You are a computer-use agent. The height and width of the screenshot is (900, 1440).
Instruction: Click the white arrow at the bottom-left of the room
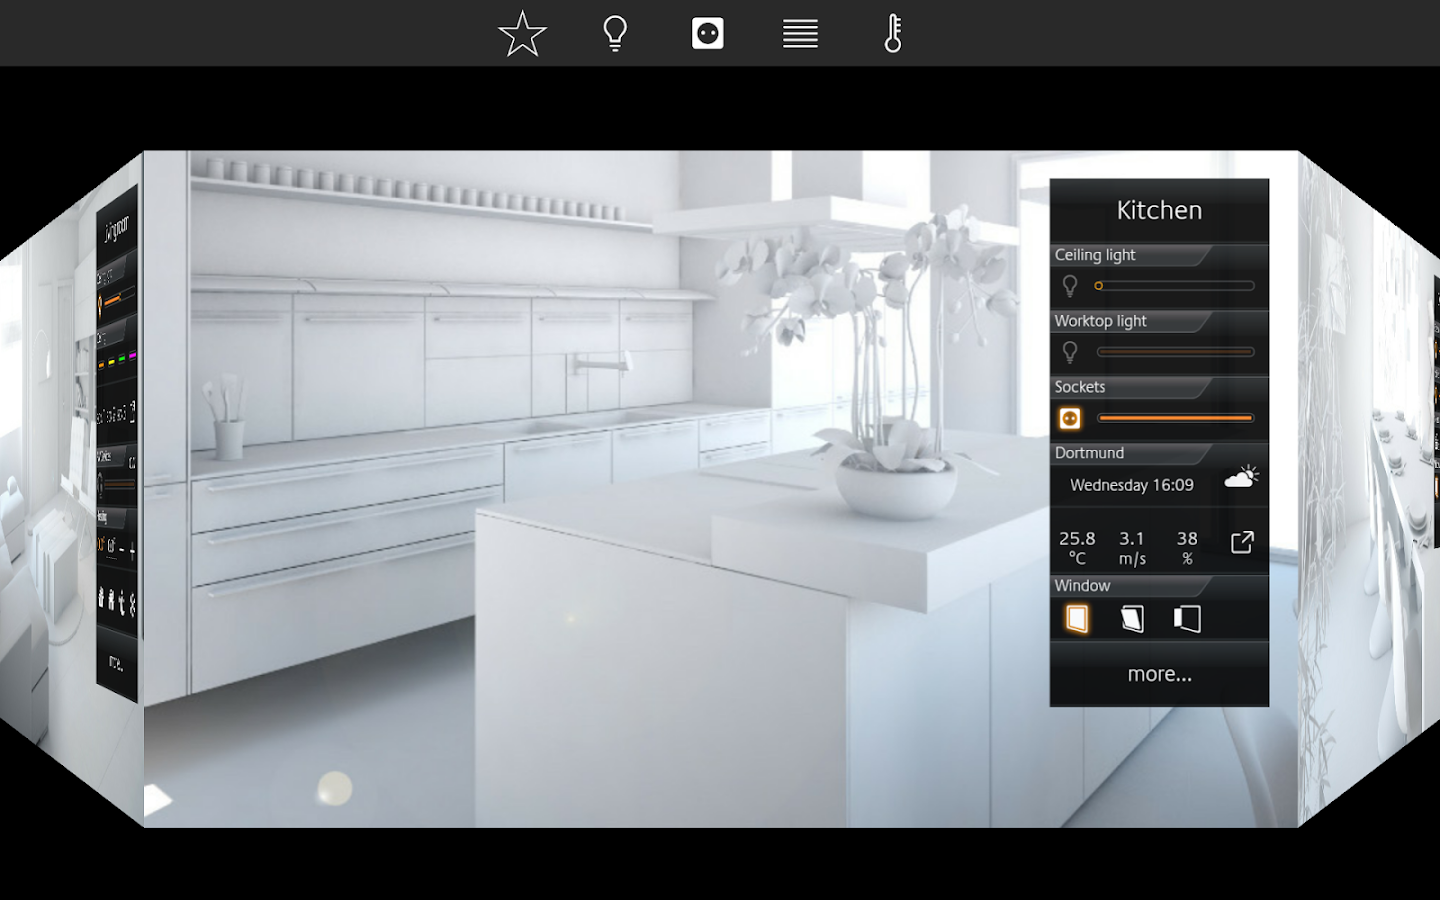(x=158, y=799)
